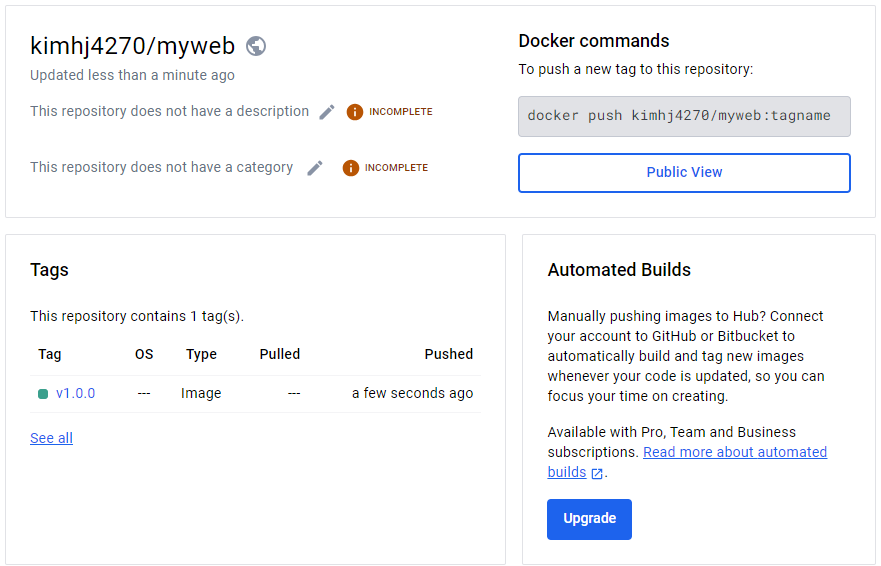Image resolution: width=881 pixels, height=566 pixels.
Task: Click the Pulled column header
Action: 279,354
